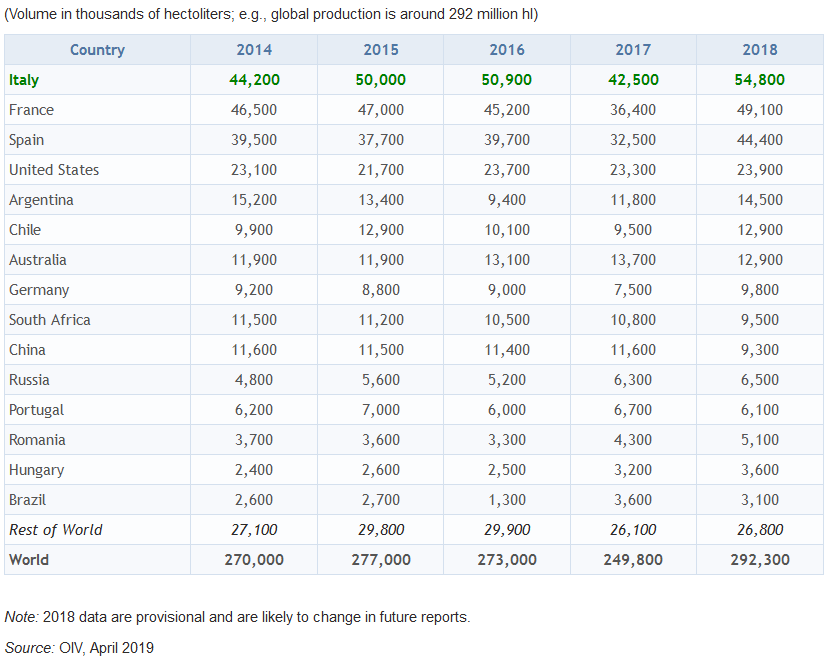Select the United States row label
The height and width of the screenshot is (663, 829).
click(54, 170)
